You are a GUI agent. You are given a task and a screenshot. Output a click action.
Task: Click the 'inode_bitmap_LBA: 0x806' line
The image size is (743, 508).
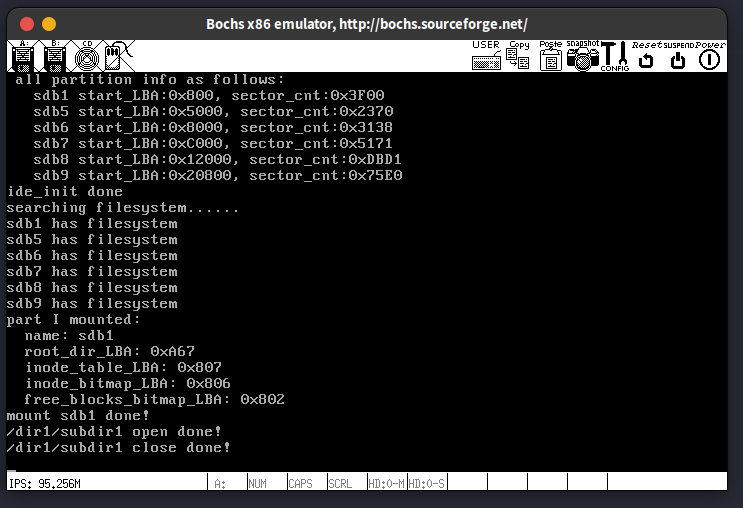tap(127, 384)
